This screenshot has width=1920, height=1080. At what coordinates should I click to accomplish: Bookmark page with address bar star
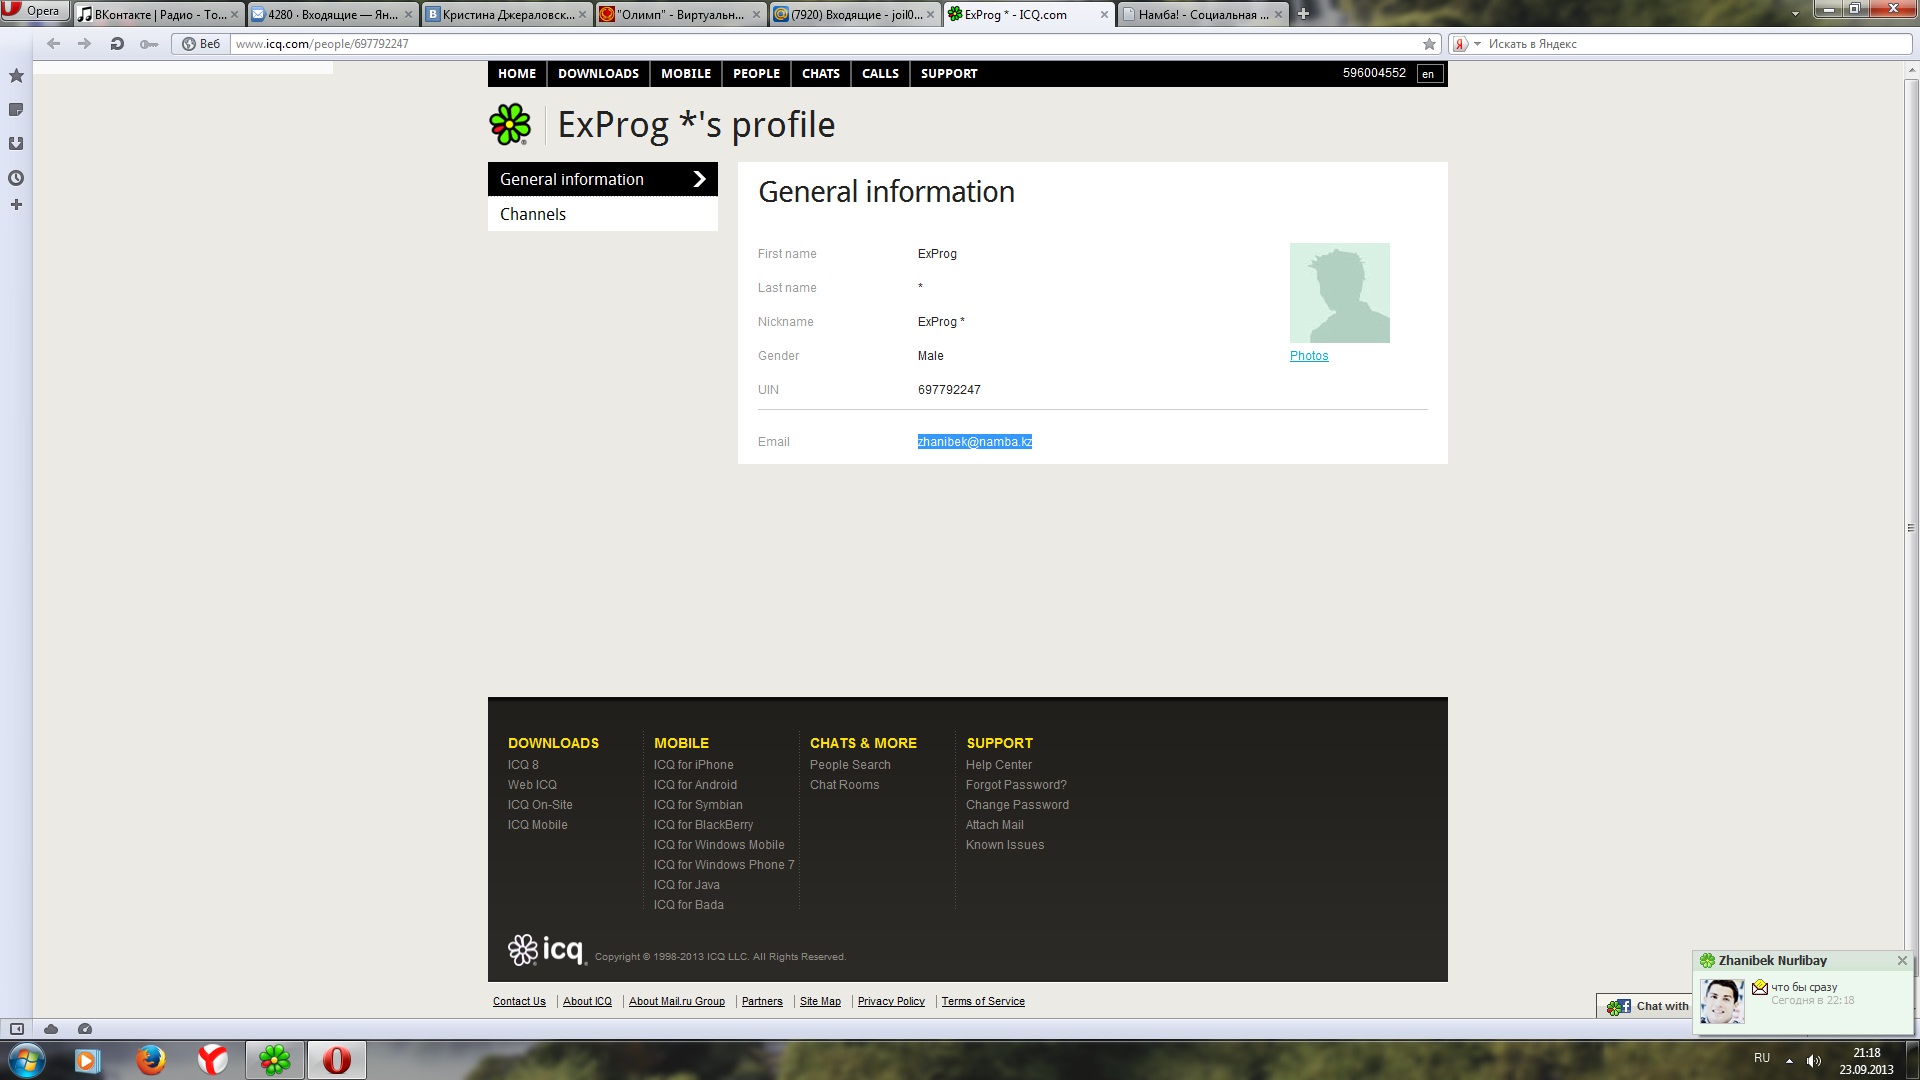pos(1429,44)
